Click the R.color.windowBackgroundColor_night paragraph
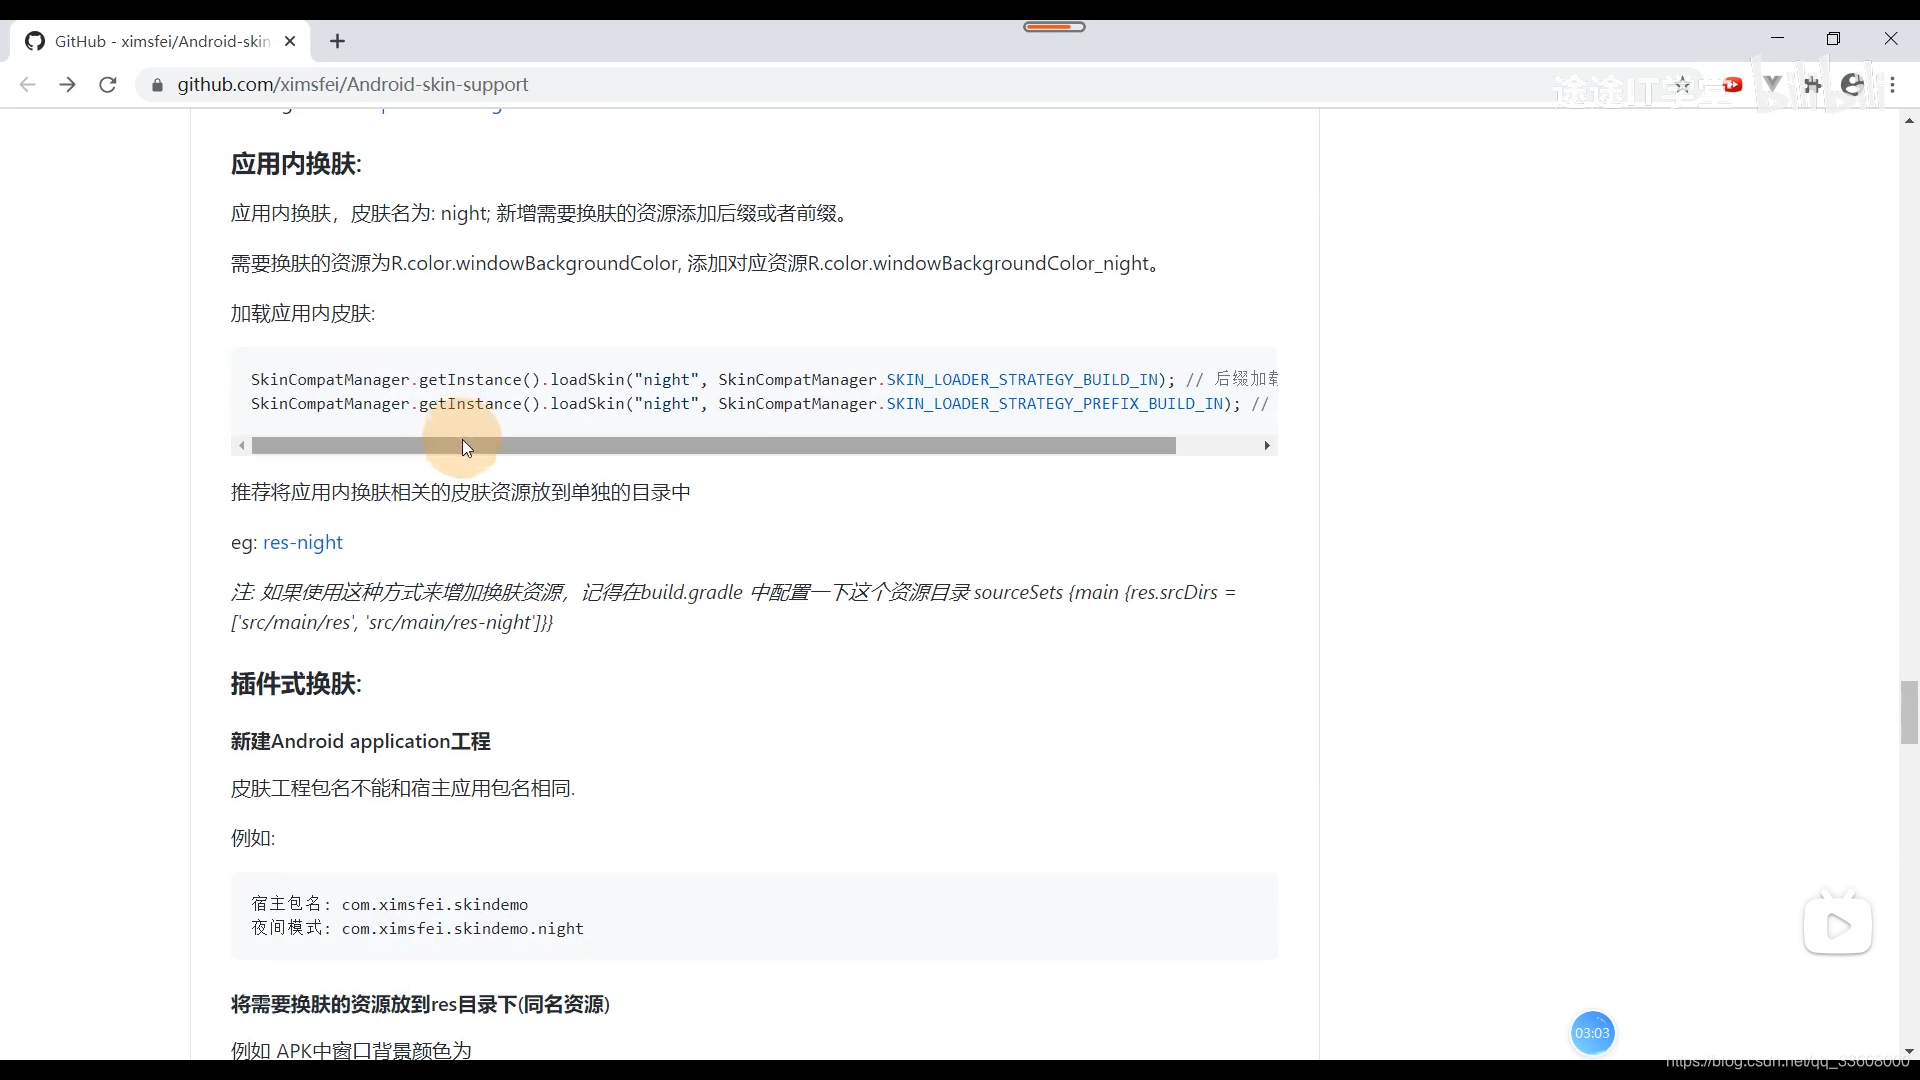Screen dimensions: 1920x1080 click(x=697, y=263)
